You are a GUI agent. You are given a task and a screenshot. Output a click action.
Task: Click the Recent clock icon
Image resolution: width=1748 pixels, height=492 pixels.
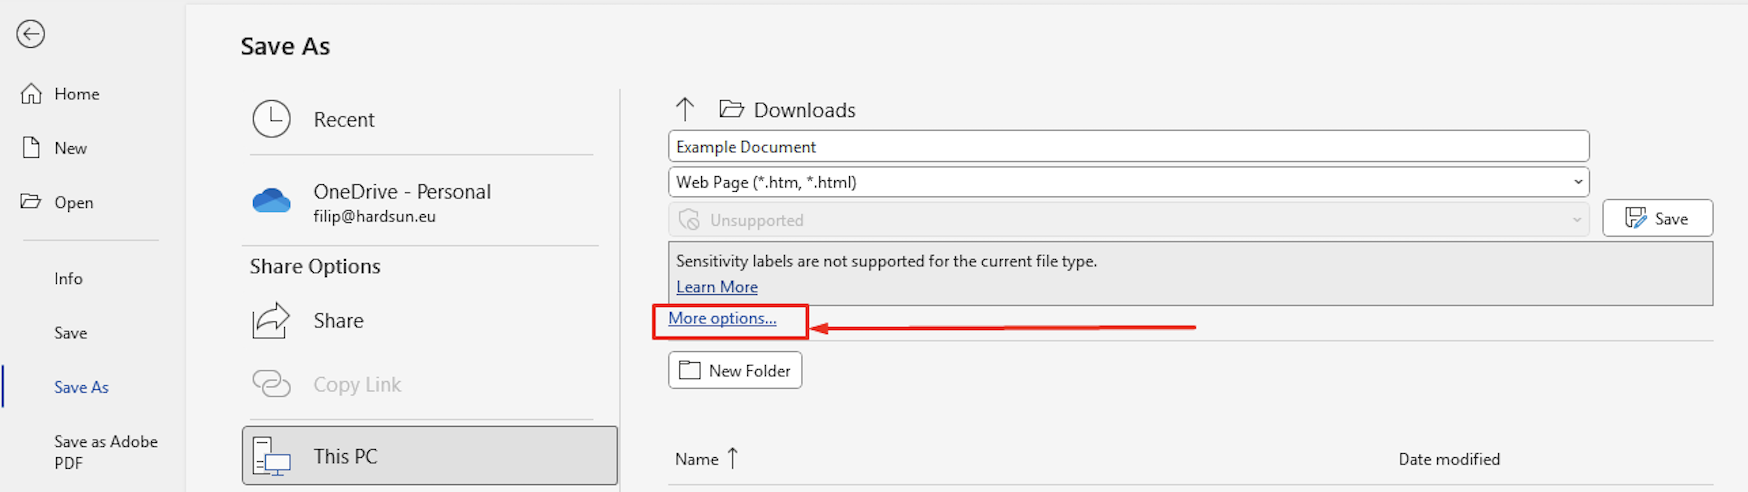[271, 119]
